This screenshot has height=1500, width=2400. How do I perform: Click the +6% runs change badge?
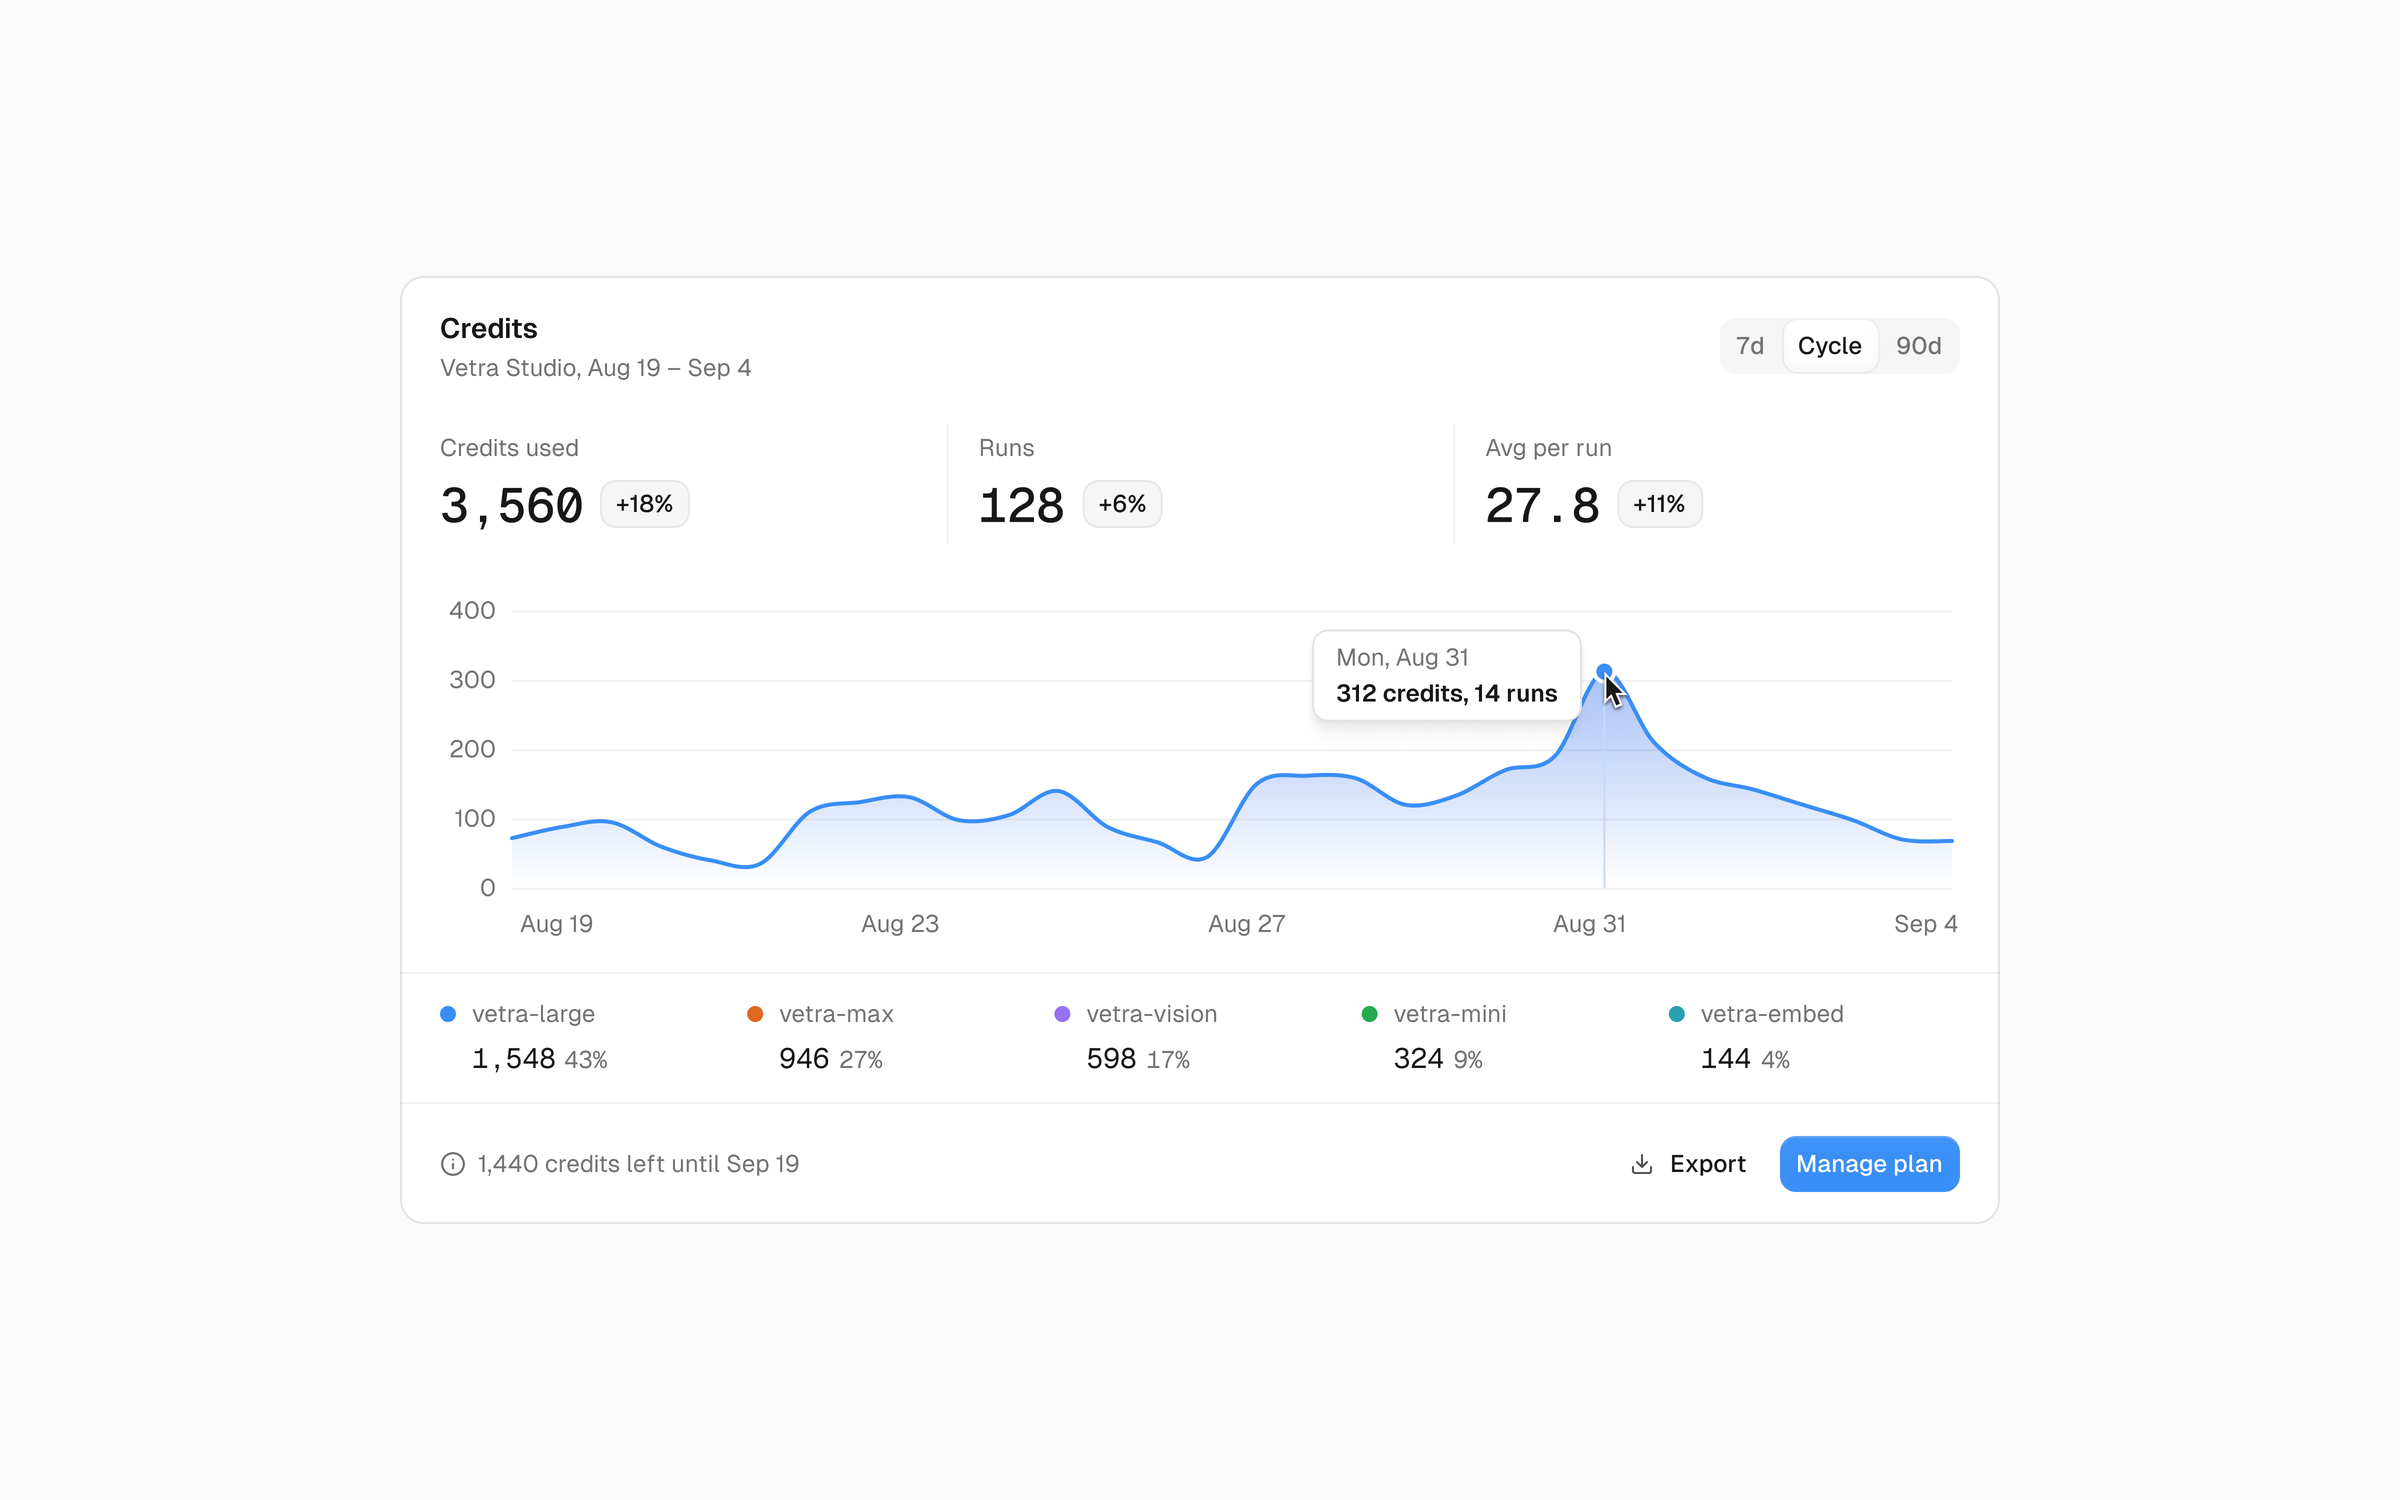(1122, 504)
